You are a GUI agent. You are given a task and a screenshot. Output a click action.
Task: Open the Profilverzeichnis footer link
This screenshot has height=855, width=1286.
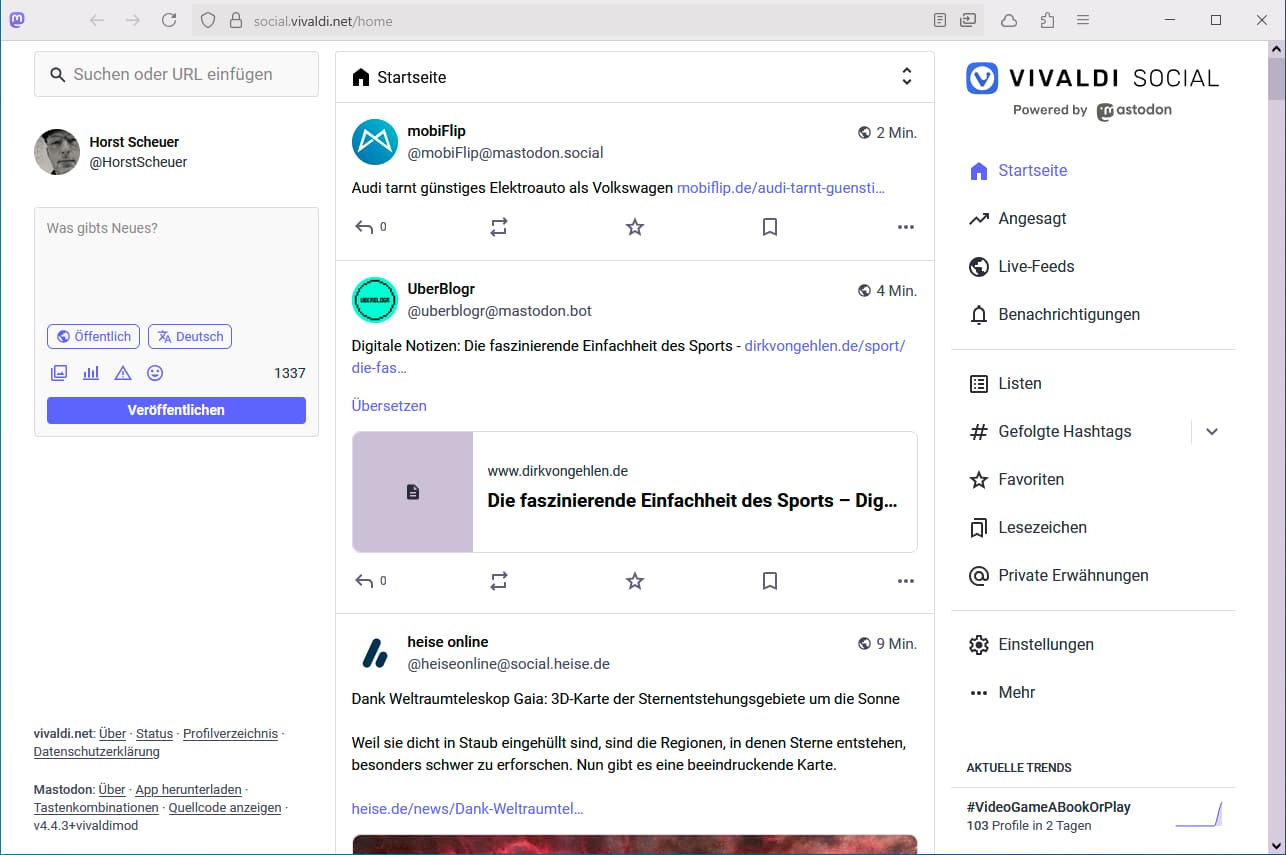(231, 733)
